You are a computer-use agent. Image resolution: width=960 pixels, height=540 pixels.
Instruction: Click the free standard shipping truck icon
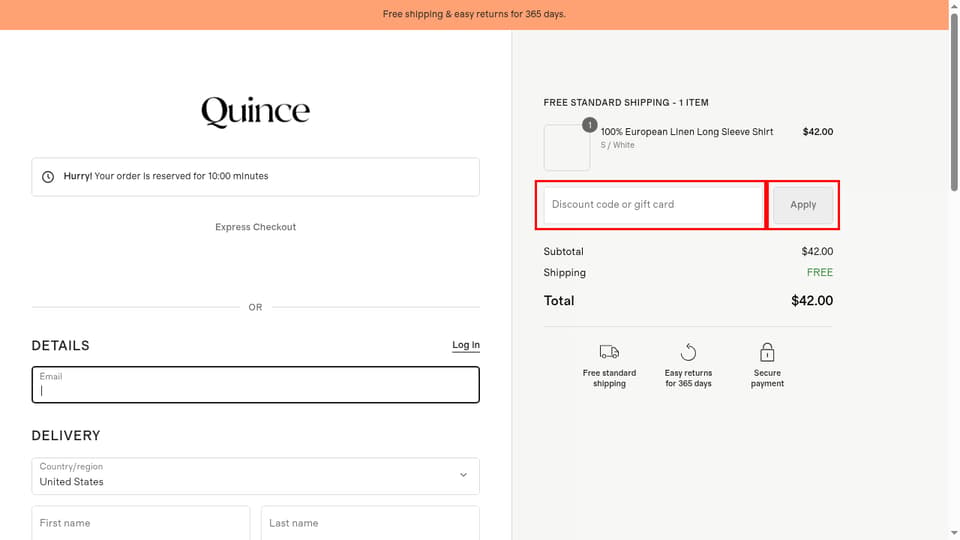[609, 351]
